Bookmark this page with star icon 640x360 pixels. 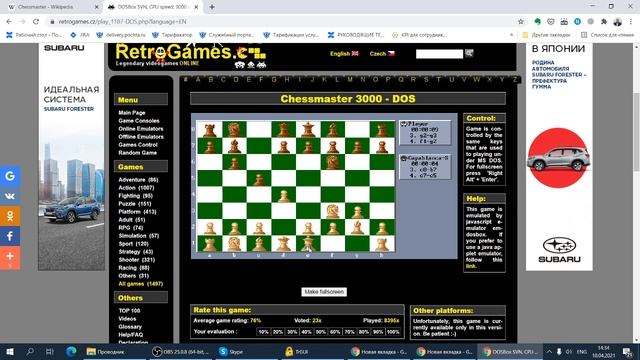coord(520,22)
